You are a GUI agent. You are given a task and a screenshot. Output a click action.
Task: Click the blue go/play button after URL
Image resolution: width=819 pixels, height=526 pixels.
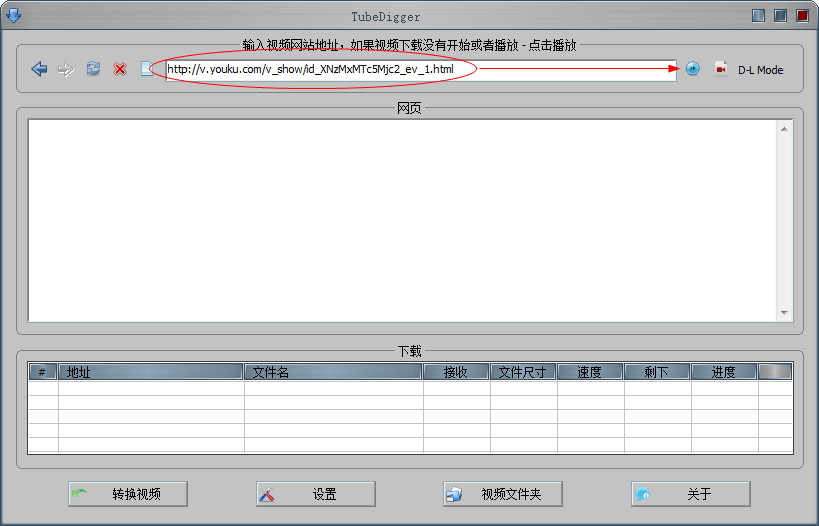(x=693, y=68)
